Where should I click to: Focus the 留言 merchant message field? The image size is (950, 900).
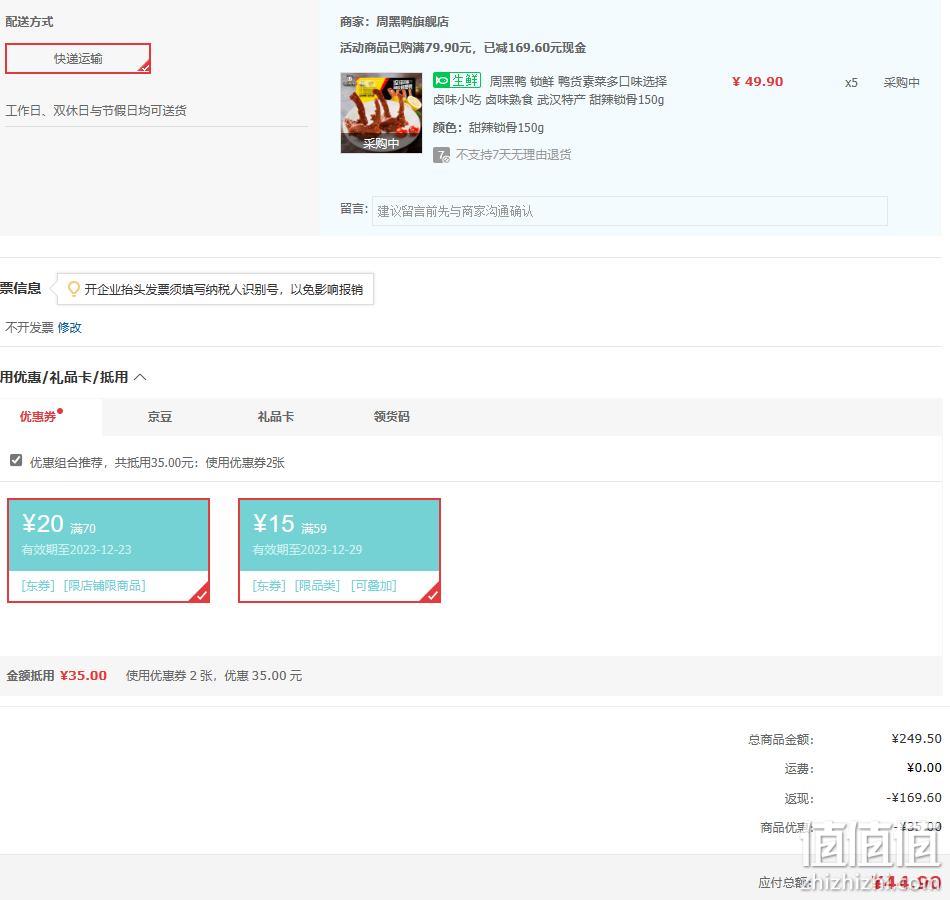click(x=629, y=211)
